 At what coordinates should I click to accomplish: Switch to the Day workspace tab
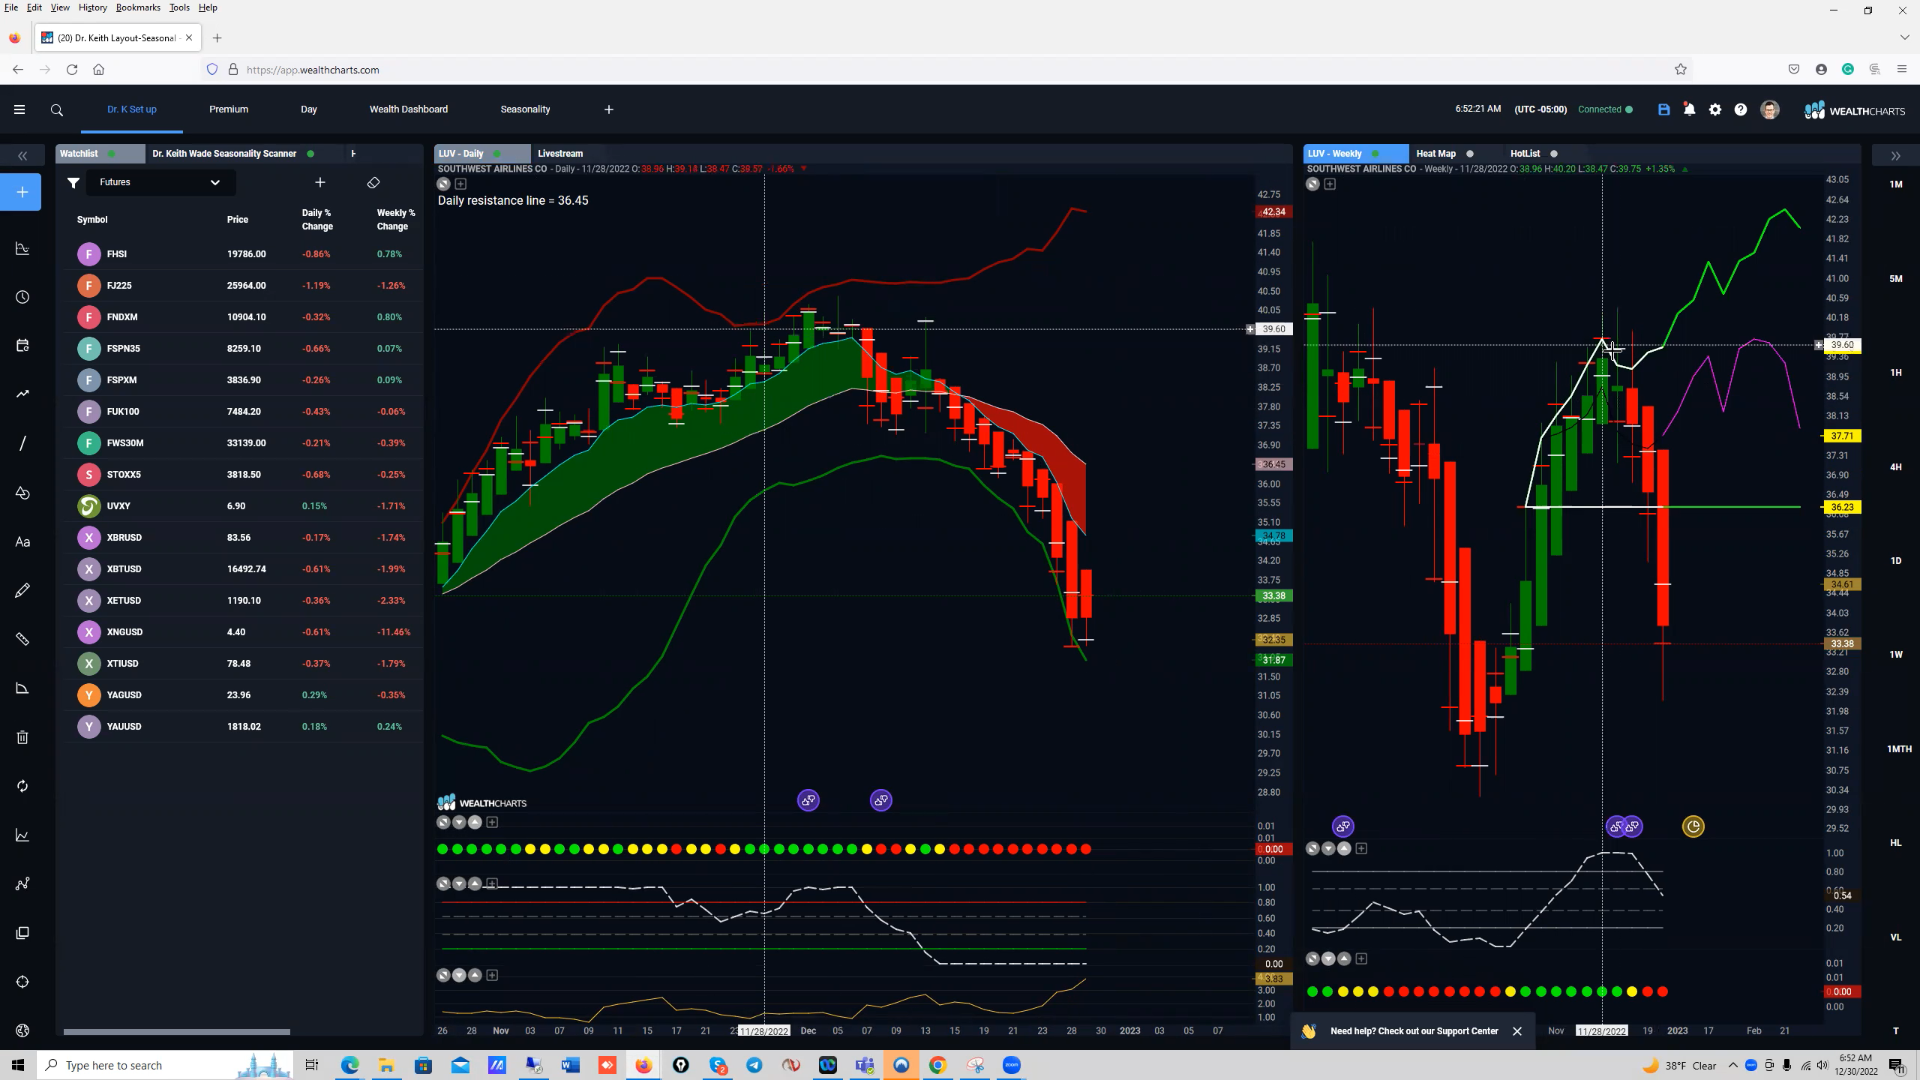[x=309, y=110]
